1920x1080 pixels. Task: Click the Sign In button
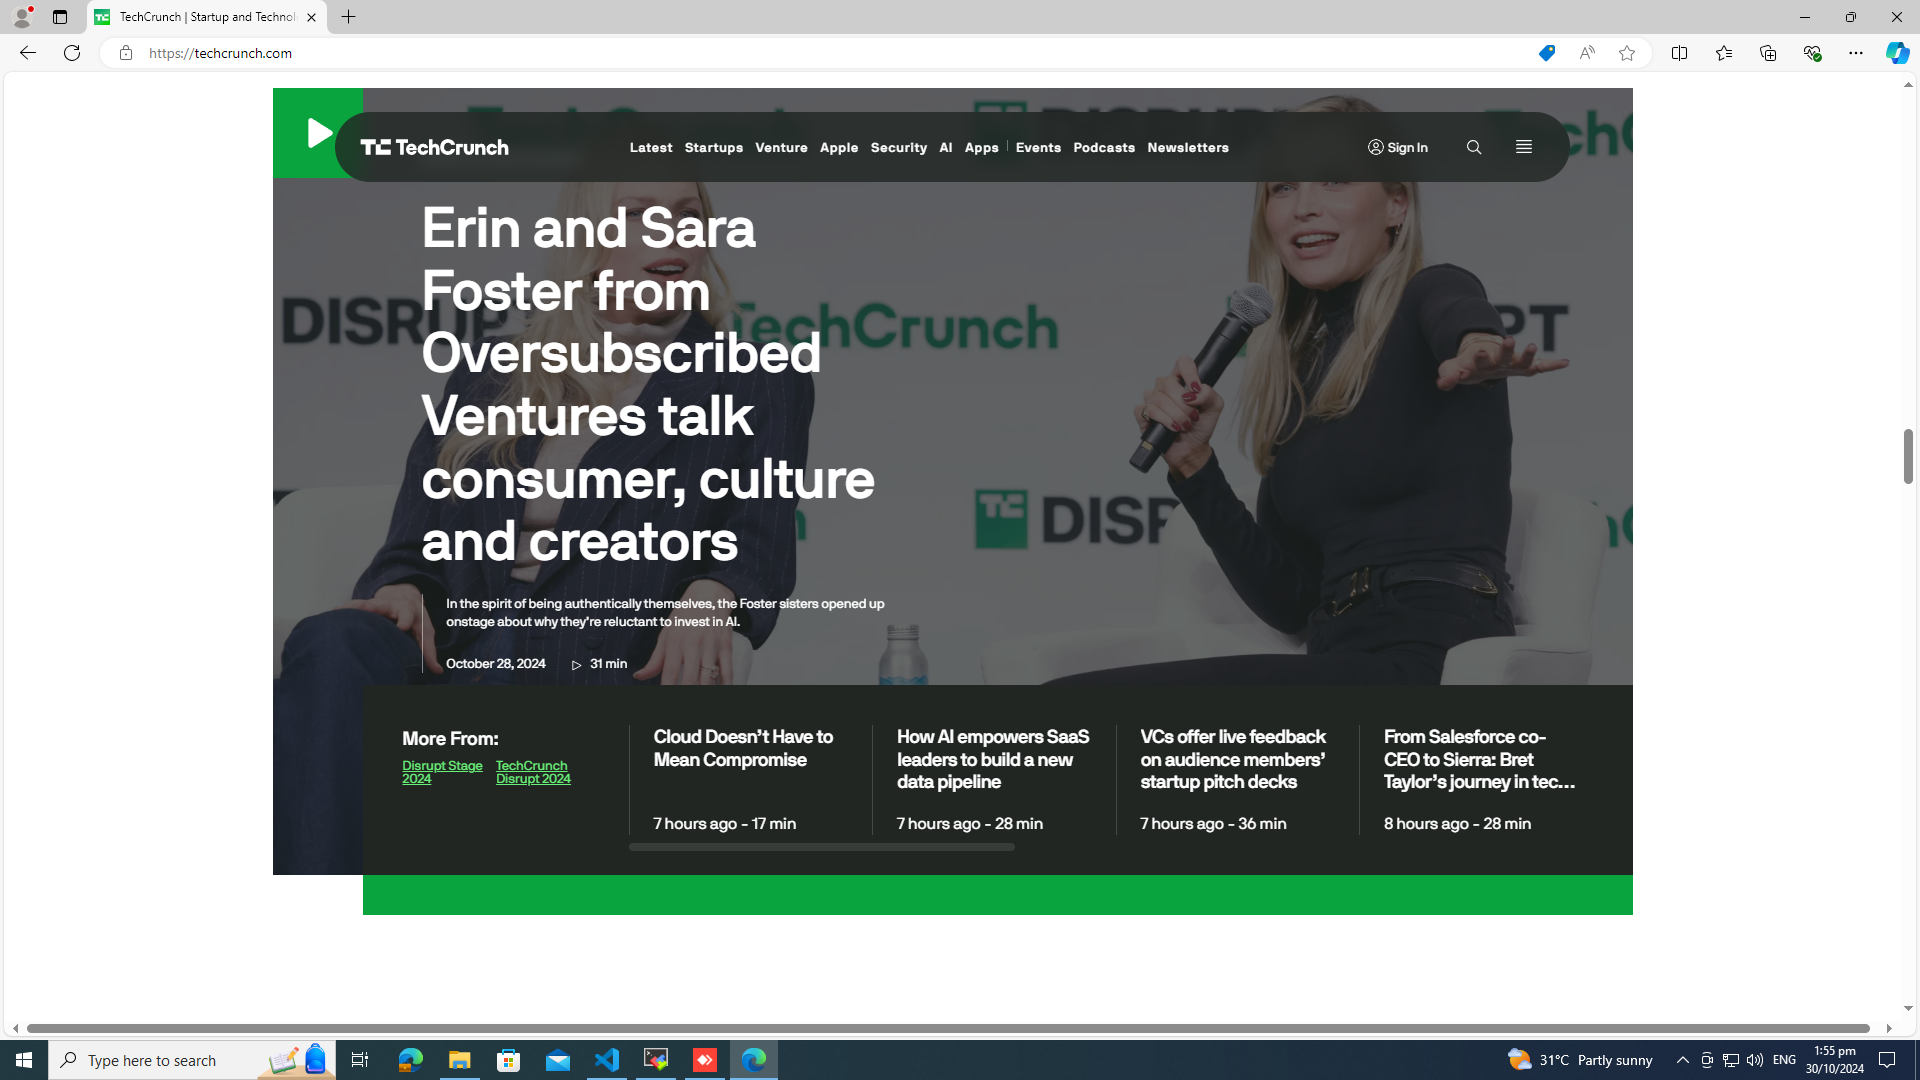(x=1397, y=147)
